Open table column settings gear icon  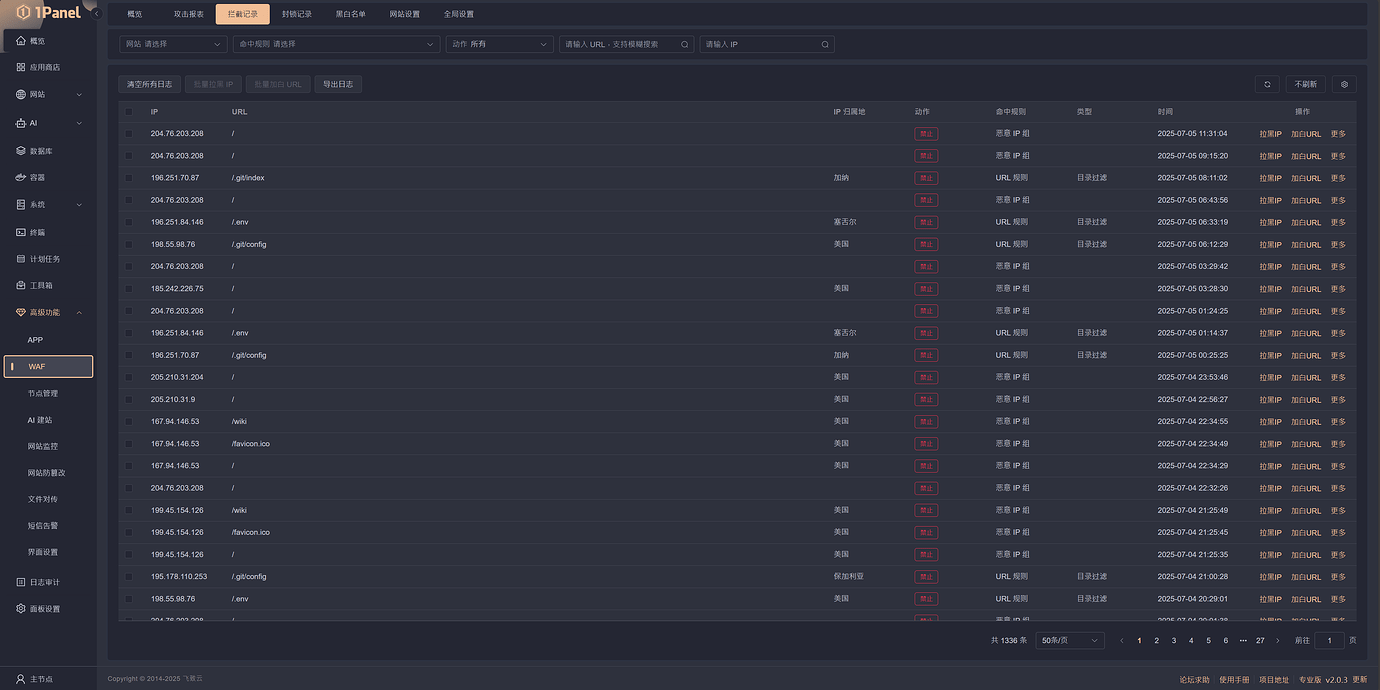pyautogui.click(x=1344, y=85)
